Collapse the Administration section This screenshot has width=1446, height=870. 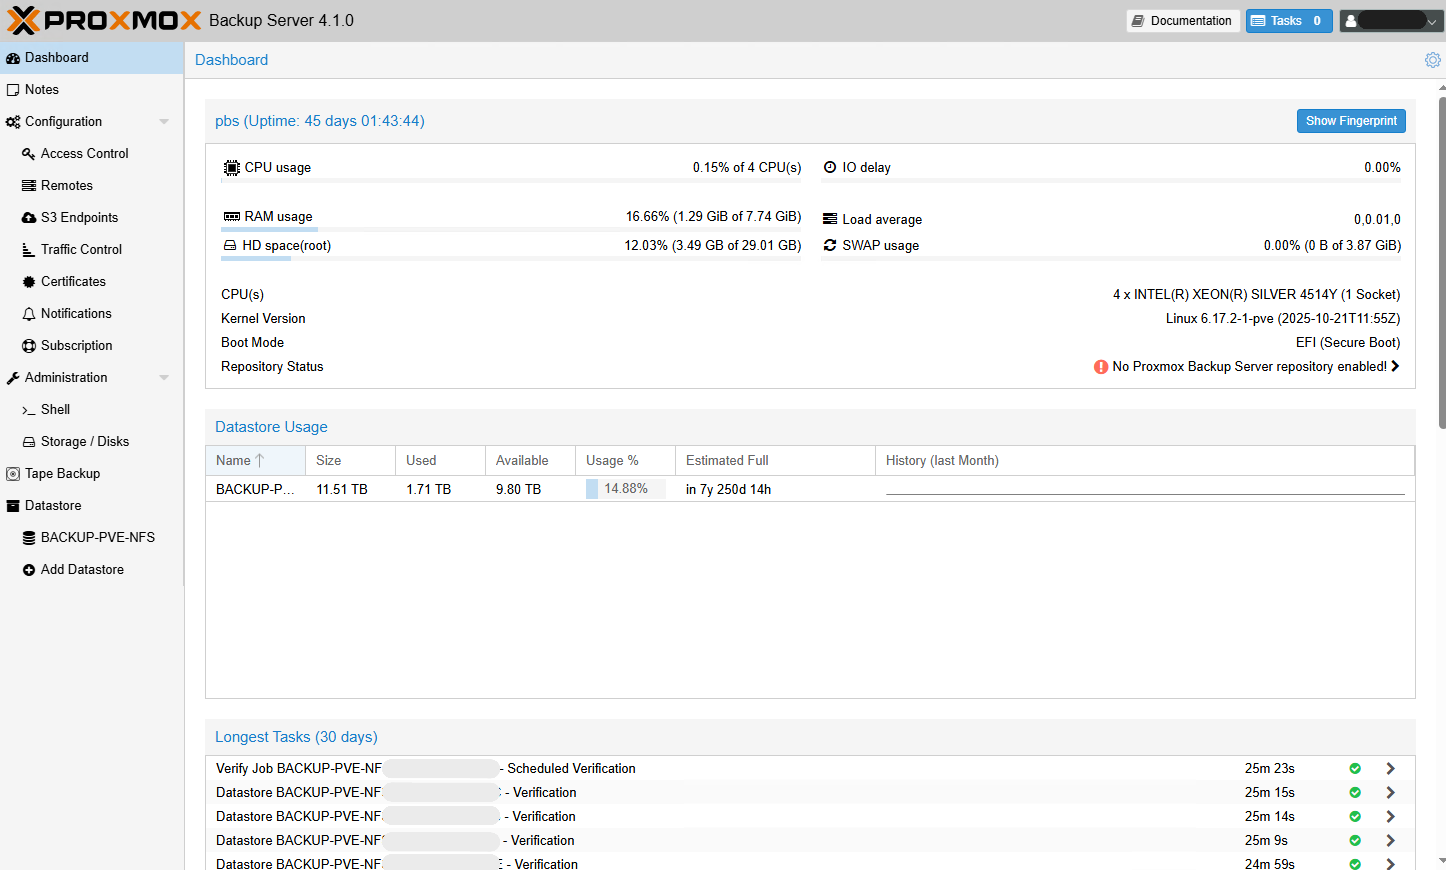[x=163, y=377]
